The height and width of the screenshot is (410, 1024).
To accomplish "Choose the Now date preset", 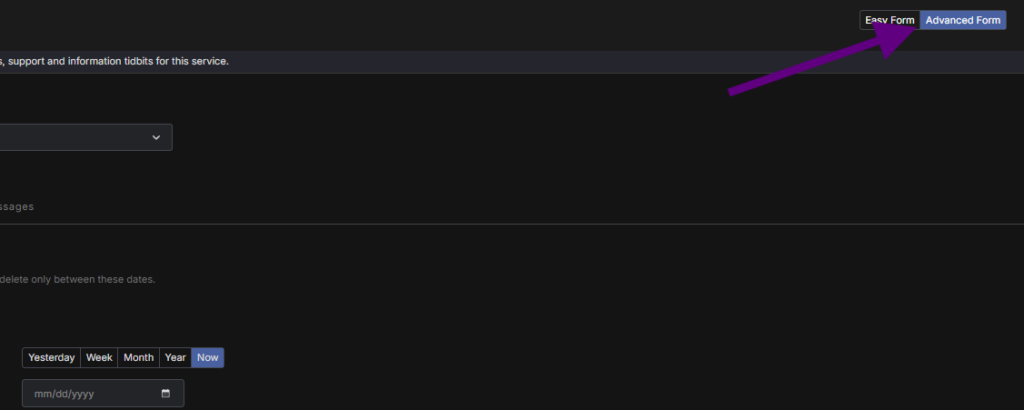I will click(x=208, y=357).
